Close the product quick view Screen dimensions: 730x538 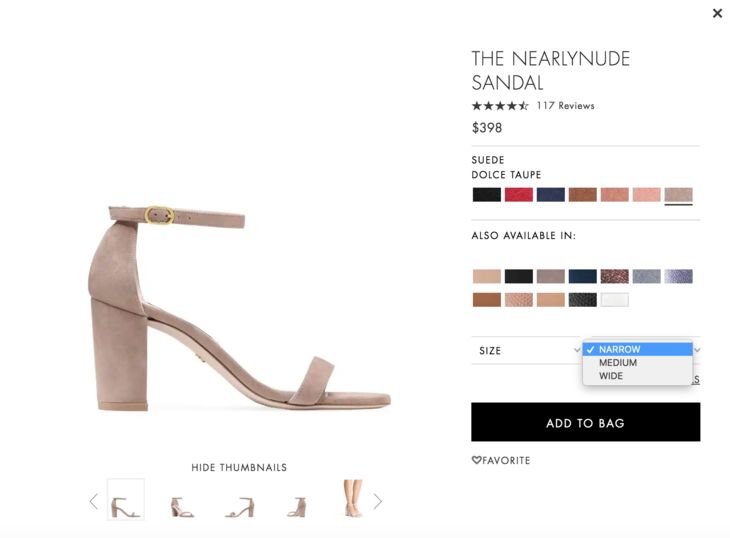(x=717, y=13)
